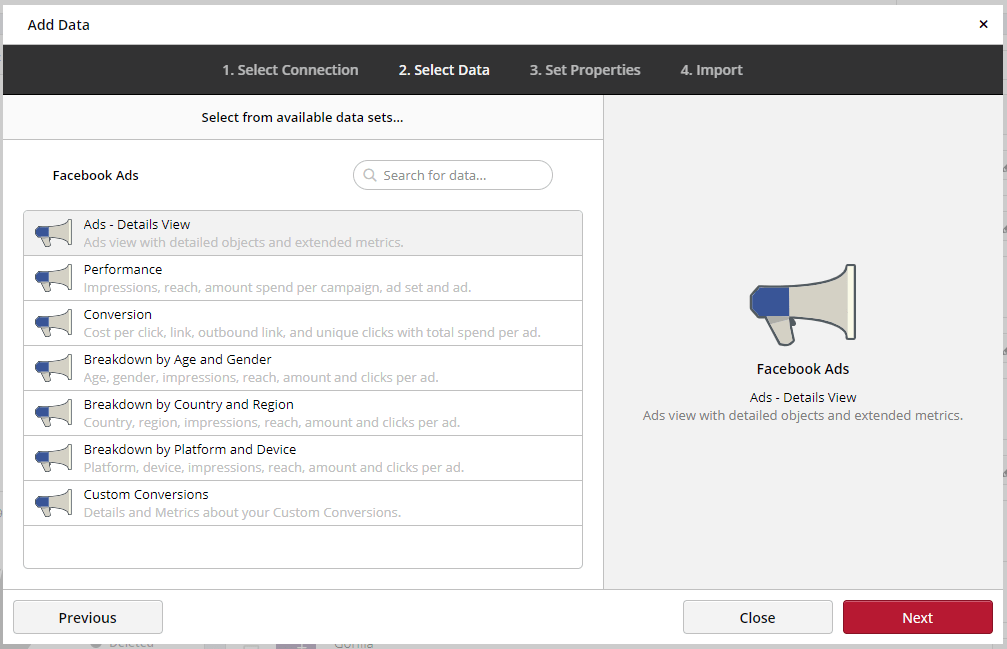Click 'Details and Metrics about your Custom Conversions'
Image resolution: width=1007 pixels, height=649 pixels.
click(x=242, y=512)
